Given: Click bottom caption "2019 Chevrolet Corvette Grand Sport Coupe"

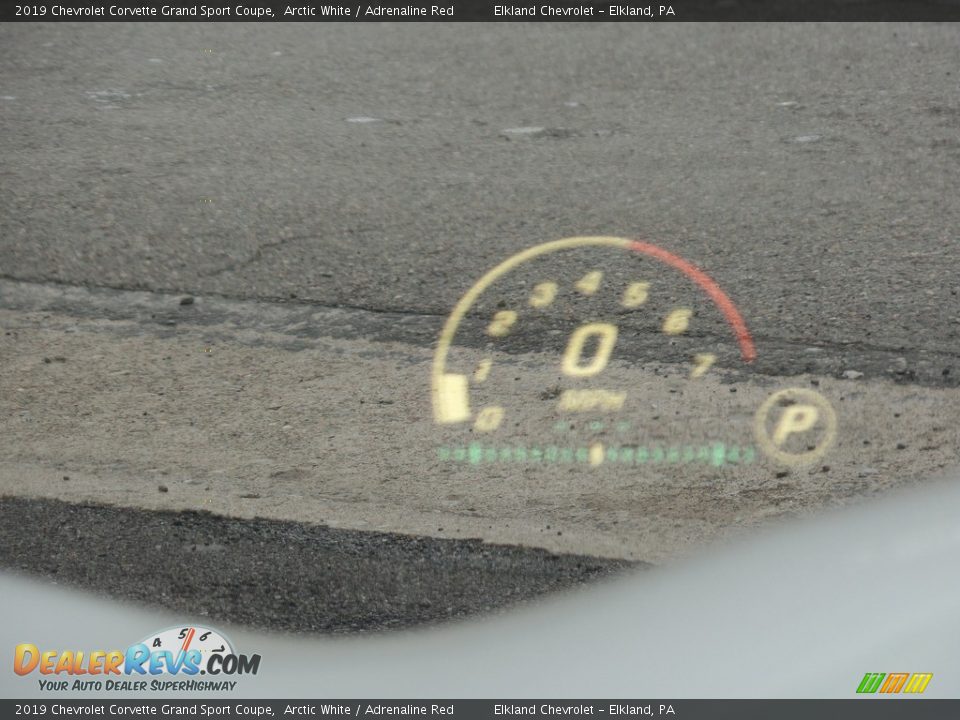Looking at the screenshot, I should coord(144,709).
